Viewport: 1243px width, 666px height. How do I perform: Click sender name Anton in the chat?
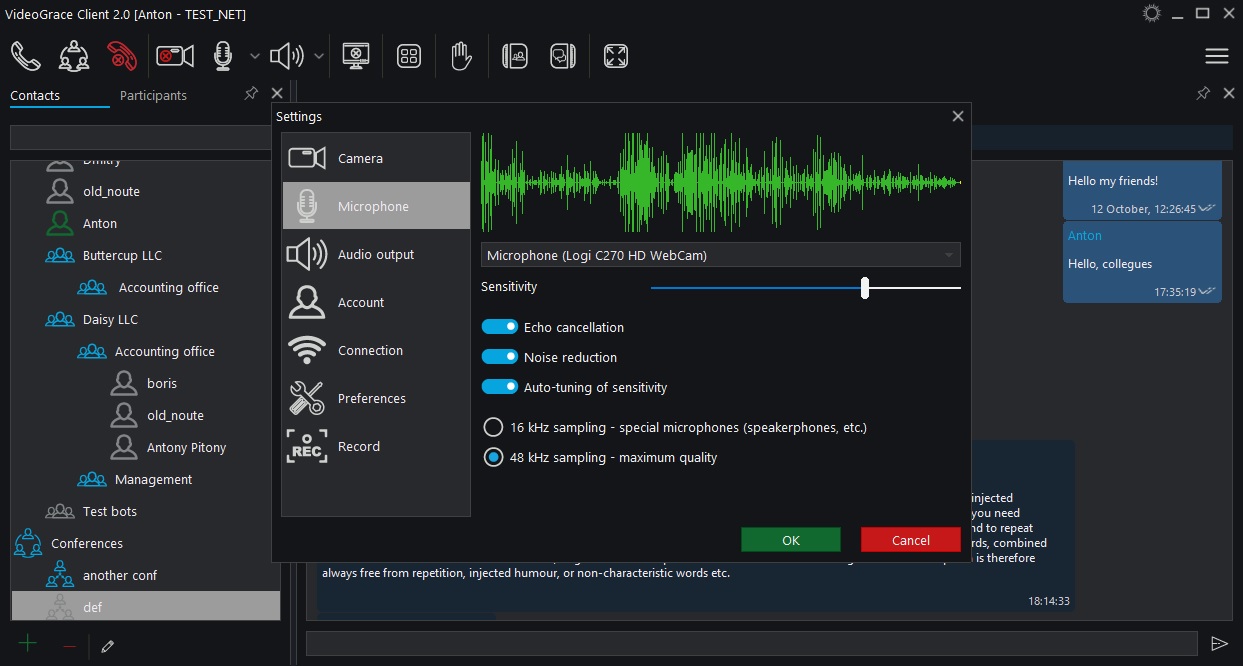coord(1085,235)
